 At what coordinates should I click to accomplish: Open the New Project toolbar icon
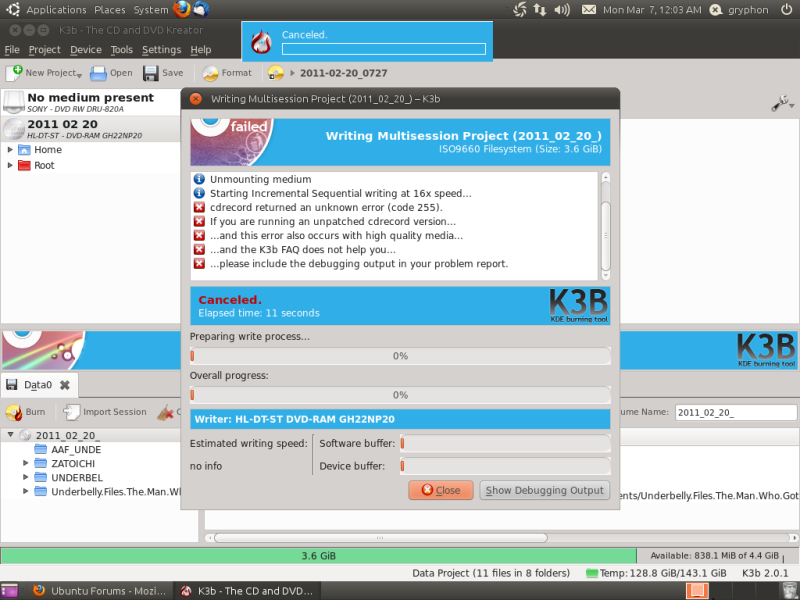coord(14,73)
